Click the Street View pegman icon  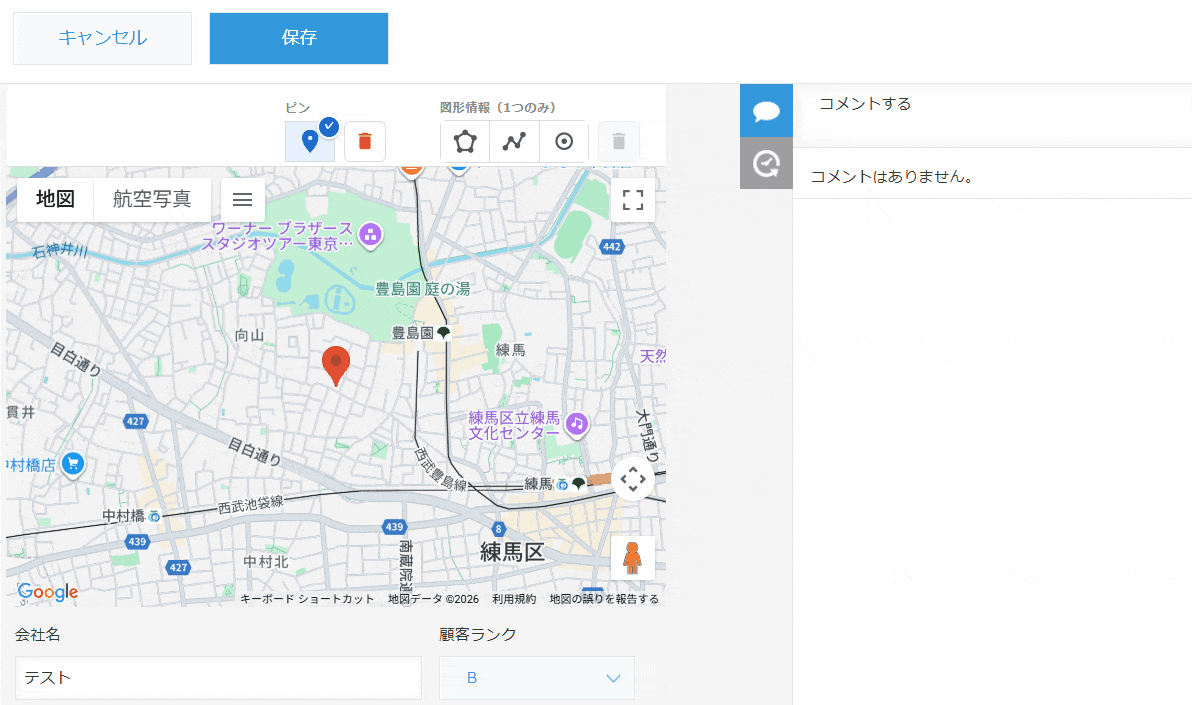[632, 558]
